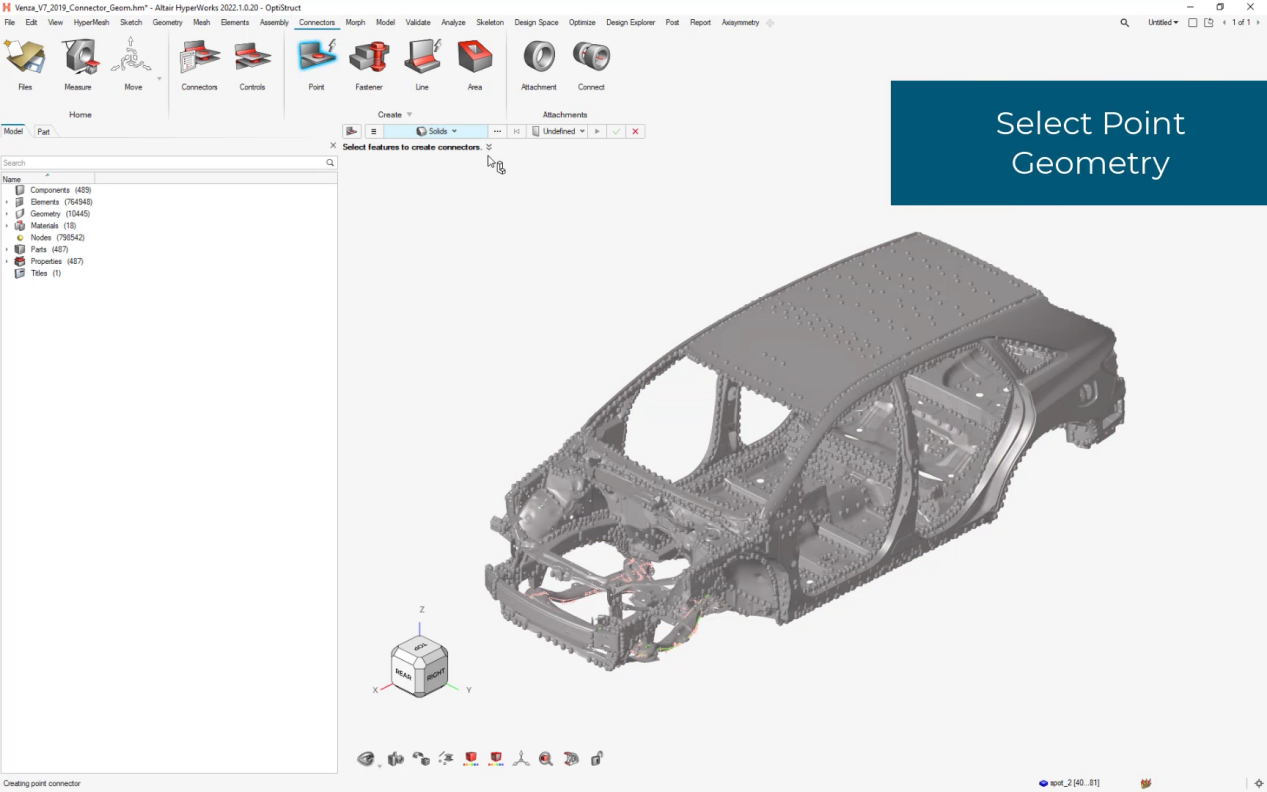Activate the Move tool
The image size is (1267, 792).
(x=132, y=64)
